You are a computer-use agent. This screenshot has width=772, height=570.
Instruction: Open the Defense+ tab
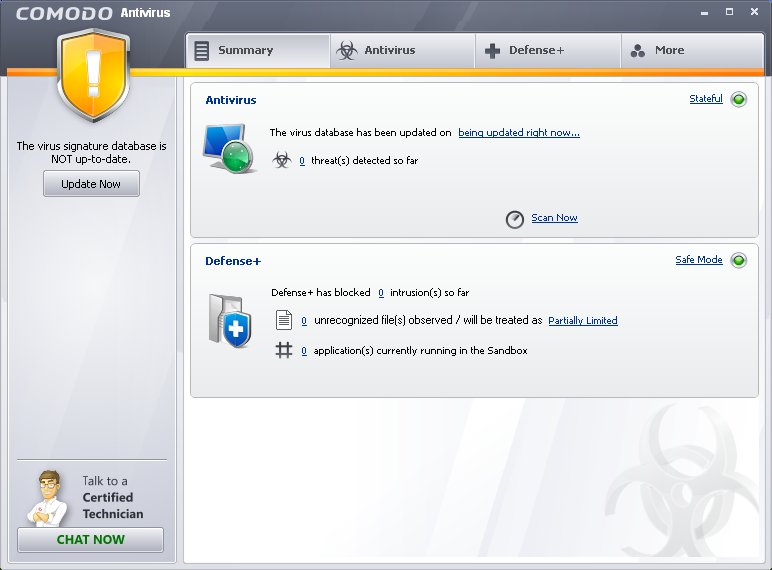point(547,51)
